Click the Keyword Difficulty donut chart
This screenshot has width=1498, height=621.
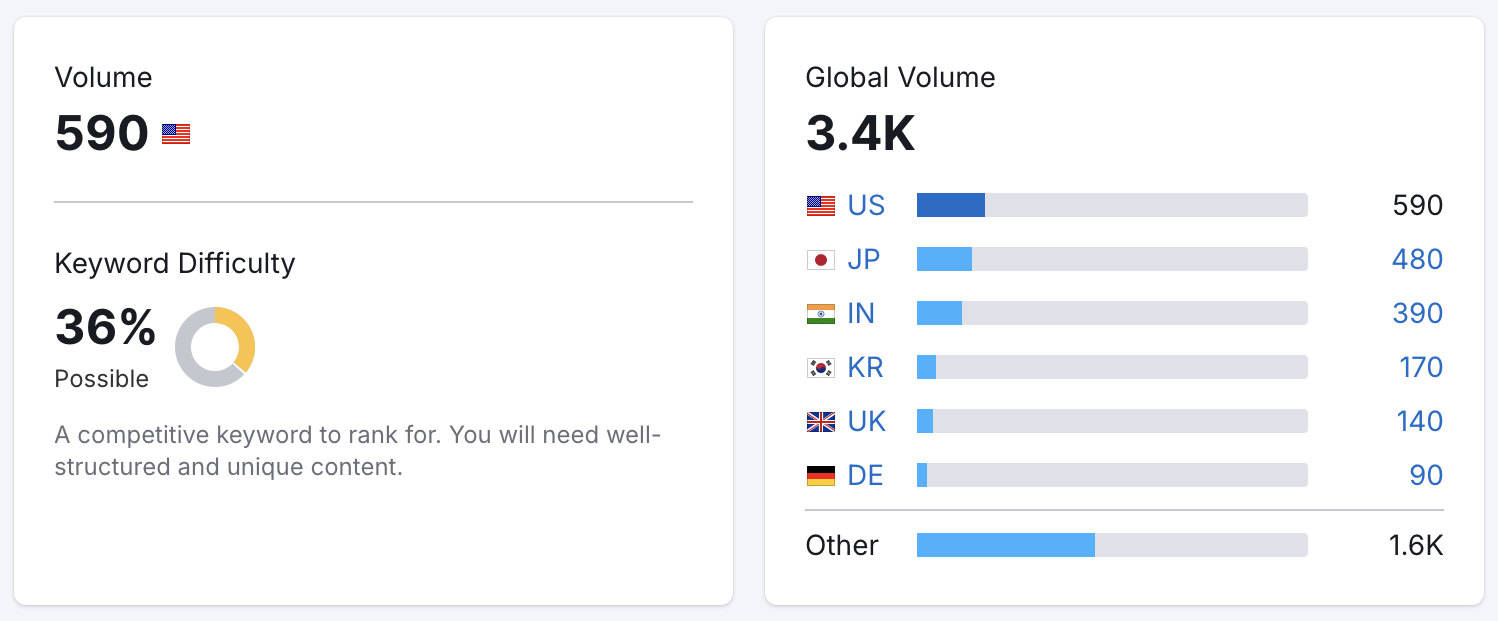(x=215, y=347)
